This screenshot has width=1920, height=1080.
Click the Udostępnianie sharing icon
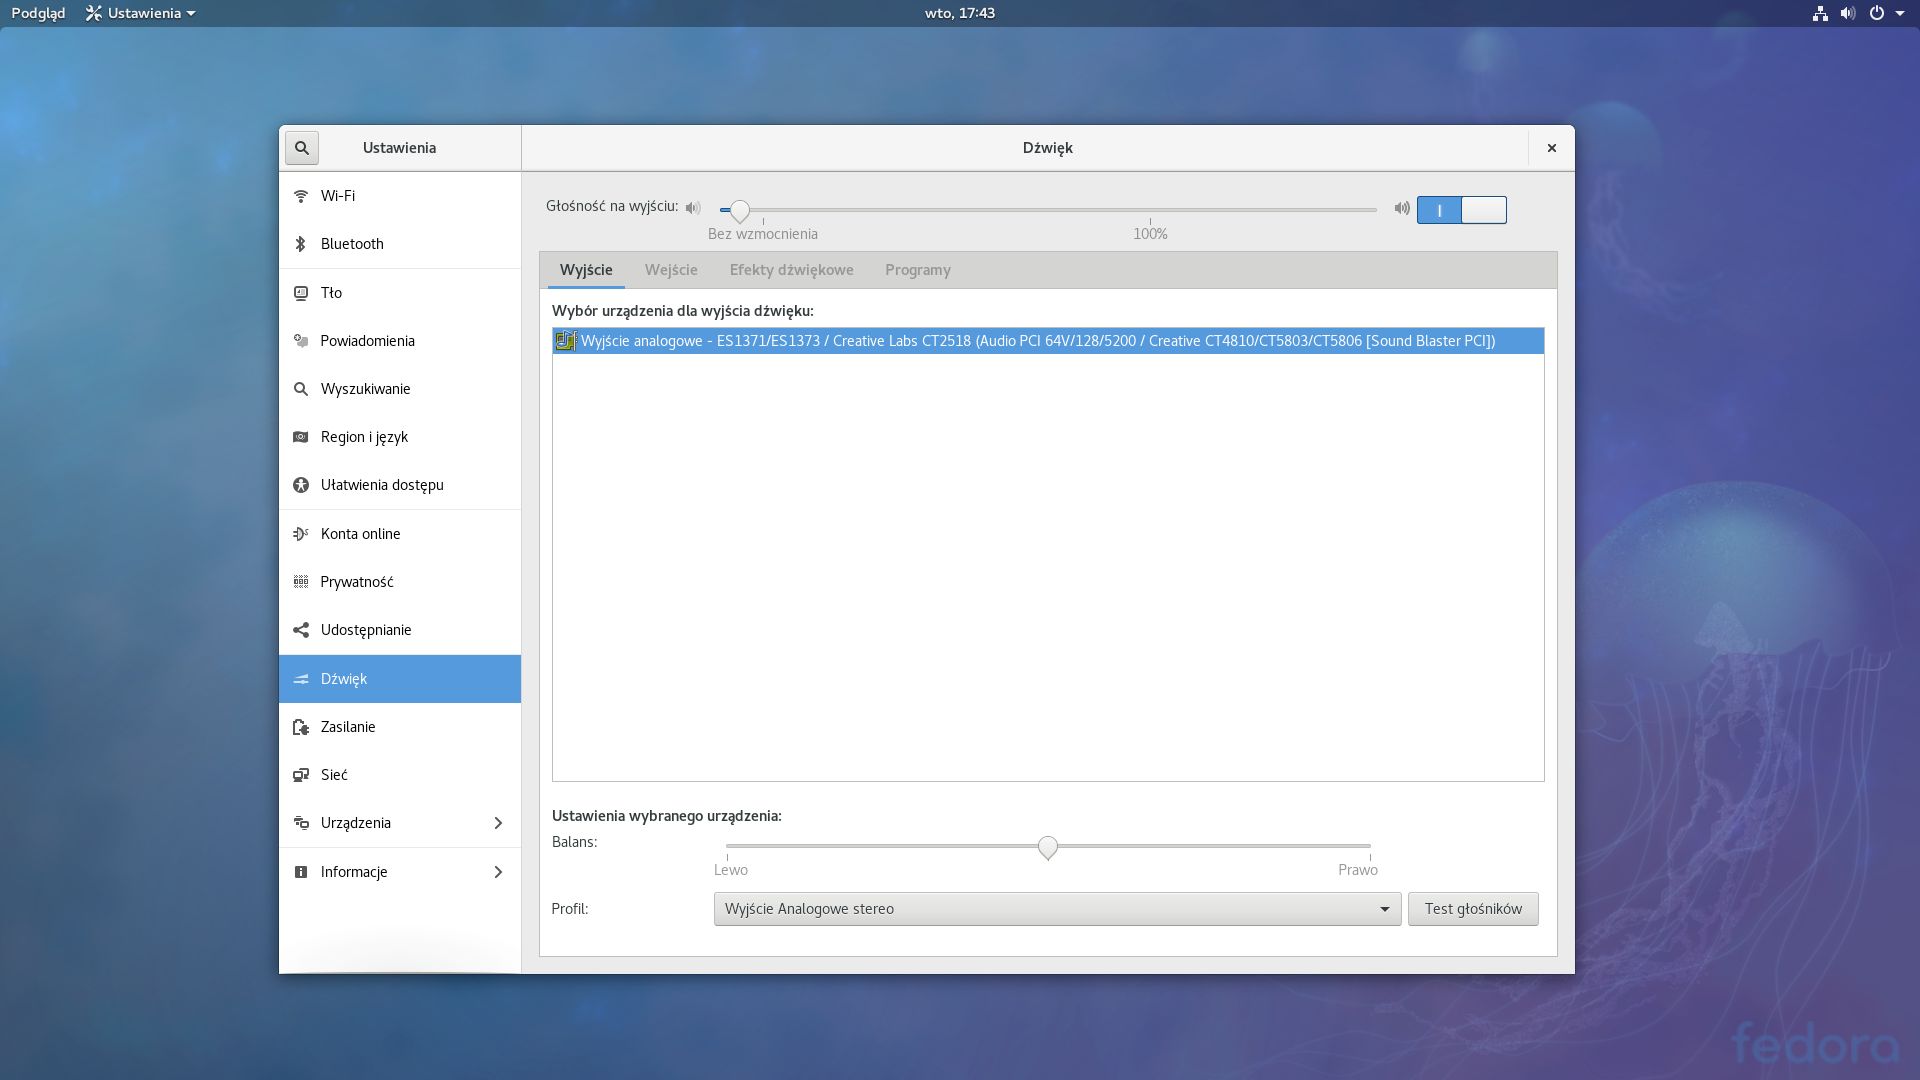point(301,630)
